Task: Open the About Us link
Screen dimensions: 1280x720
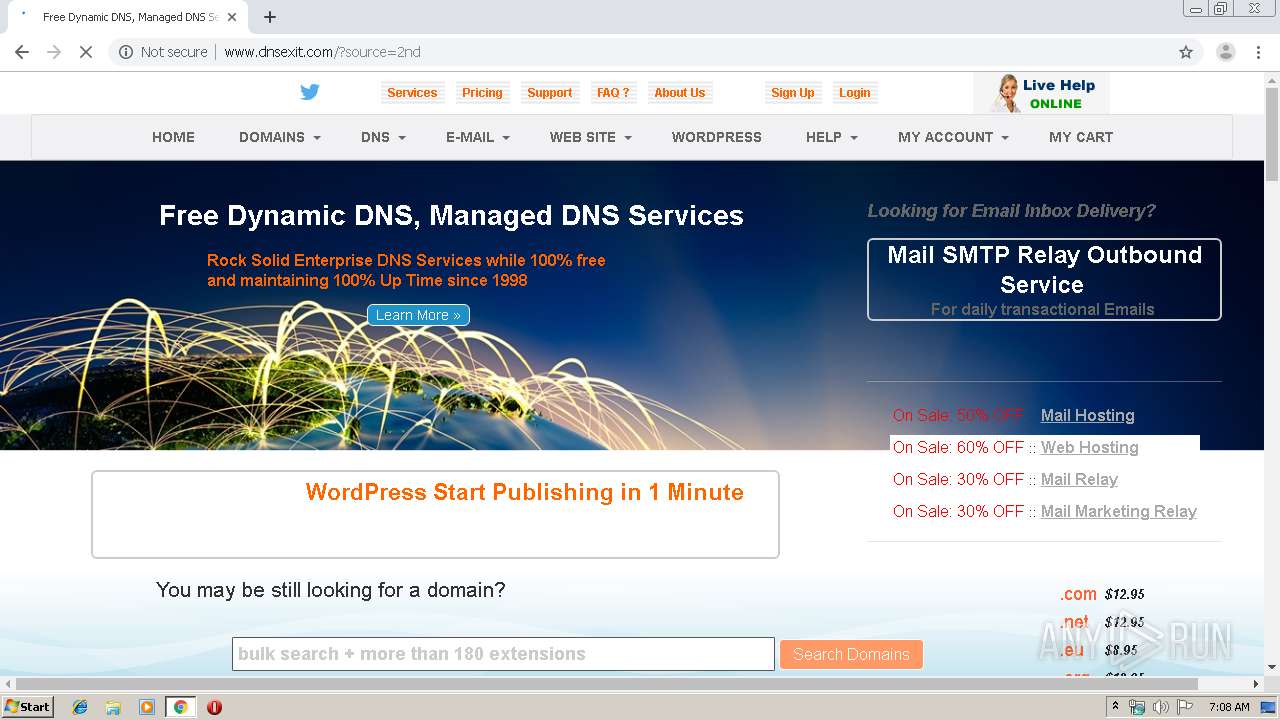Action: click(x=680, y=93)
